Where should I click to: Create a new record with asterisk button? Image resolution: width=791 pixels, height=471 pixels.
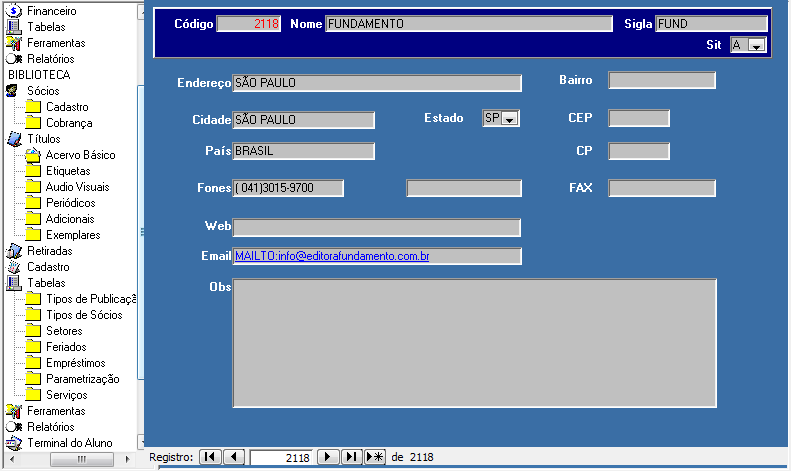pyautogui.click(x=375, y=457)
